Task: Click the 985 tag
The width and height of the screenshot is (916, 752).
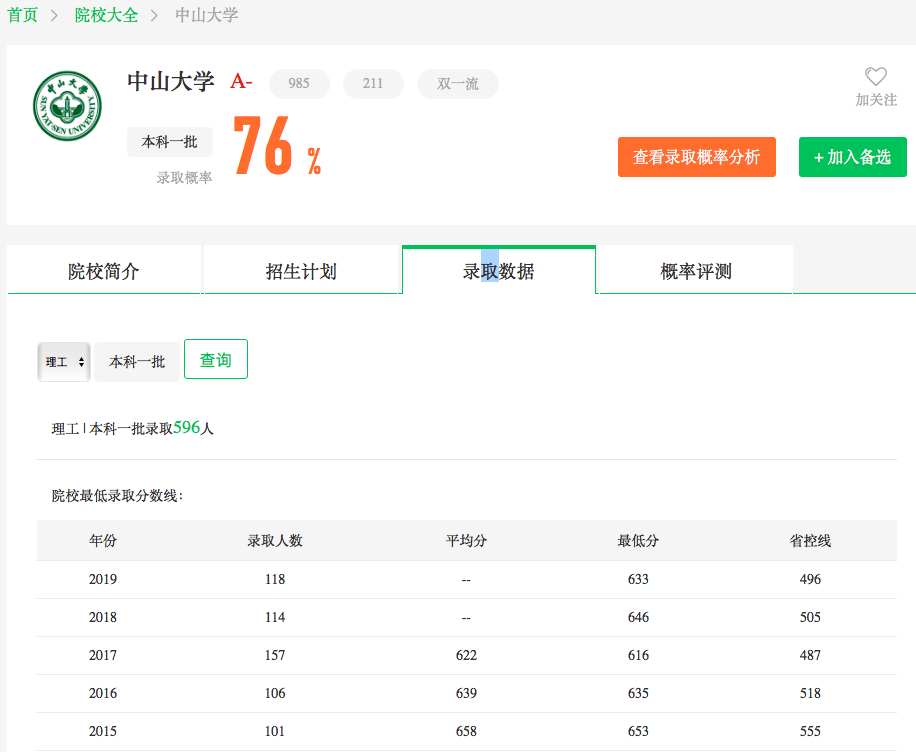Action: point(299,84)
